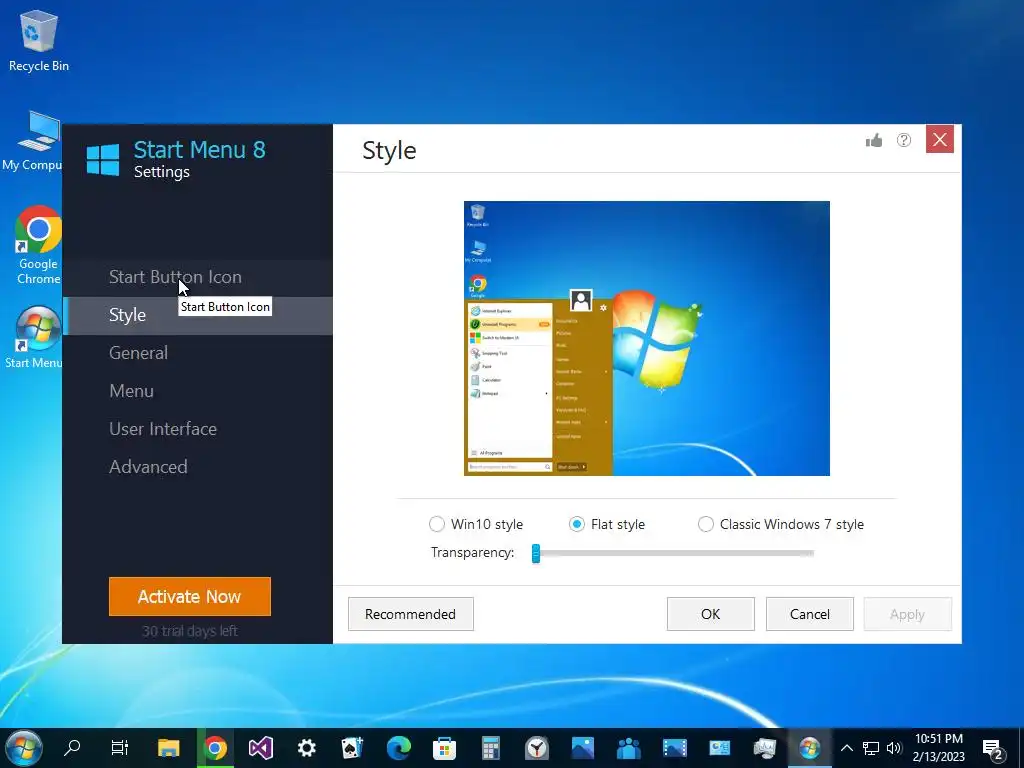Viewport: 1024px width, 768px height.
Task: Open the performance monitor taskbar icon
Action: tap(764, 748)
